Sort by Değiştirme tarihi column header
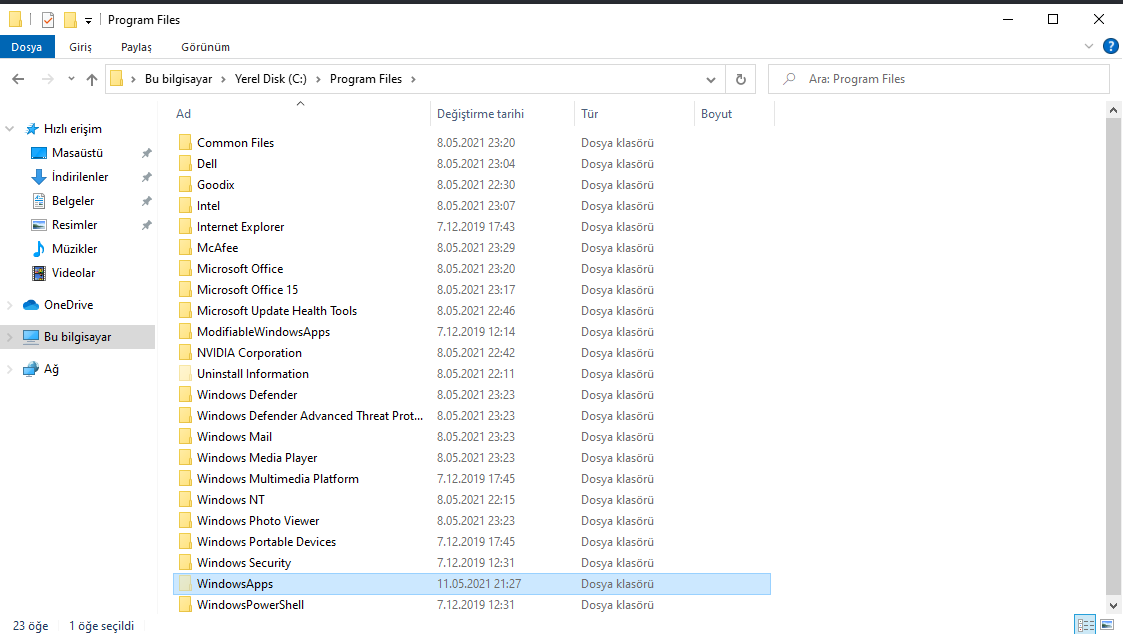 click(x=481, y=114)
